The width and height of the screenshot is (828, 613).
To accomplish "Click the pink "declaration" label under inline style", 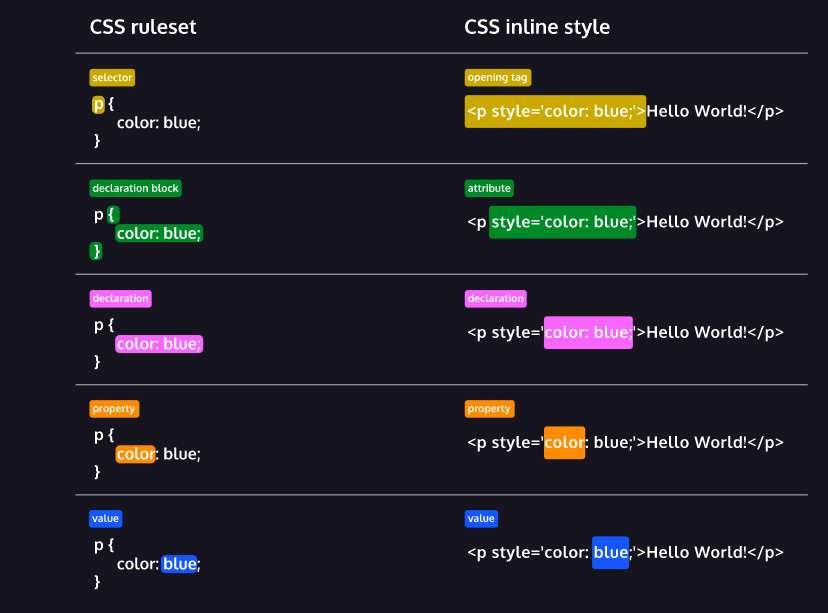I will [495, 298].
